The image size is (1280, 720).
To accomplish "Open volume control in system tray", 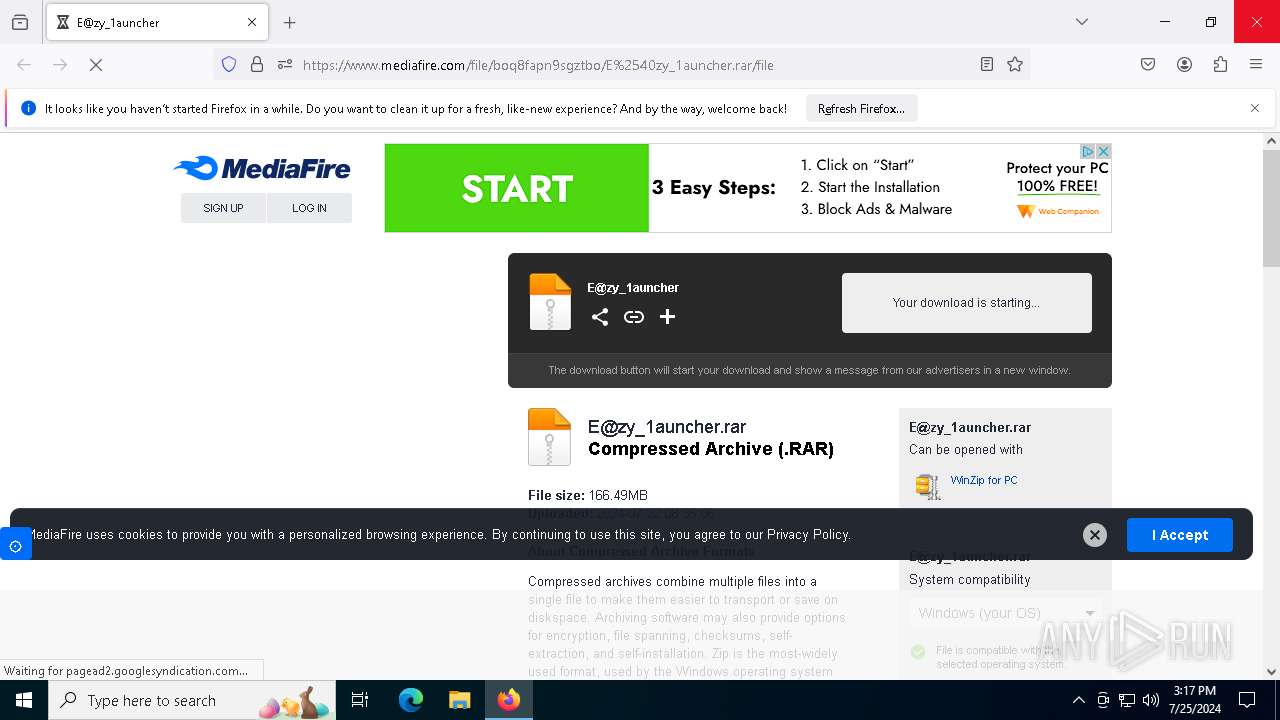I will 1151,700.
